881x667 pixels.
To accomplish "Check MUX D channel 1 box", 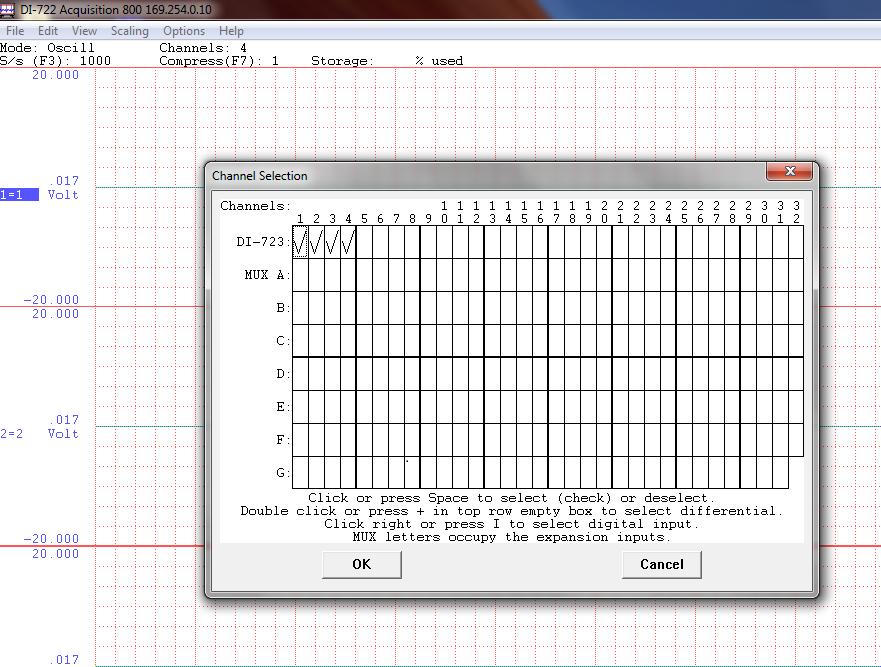I will 300,374.
